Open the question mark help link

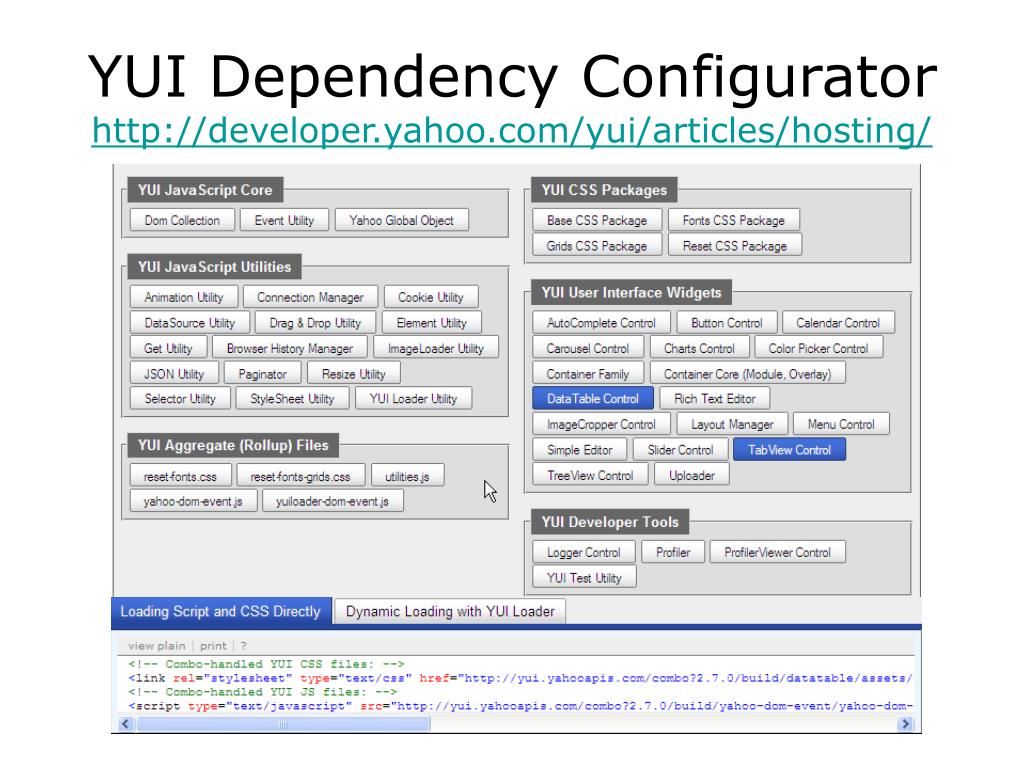point(244,646)
